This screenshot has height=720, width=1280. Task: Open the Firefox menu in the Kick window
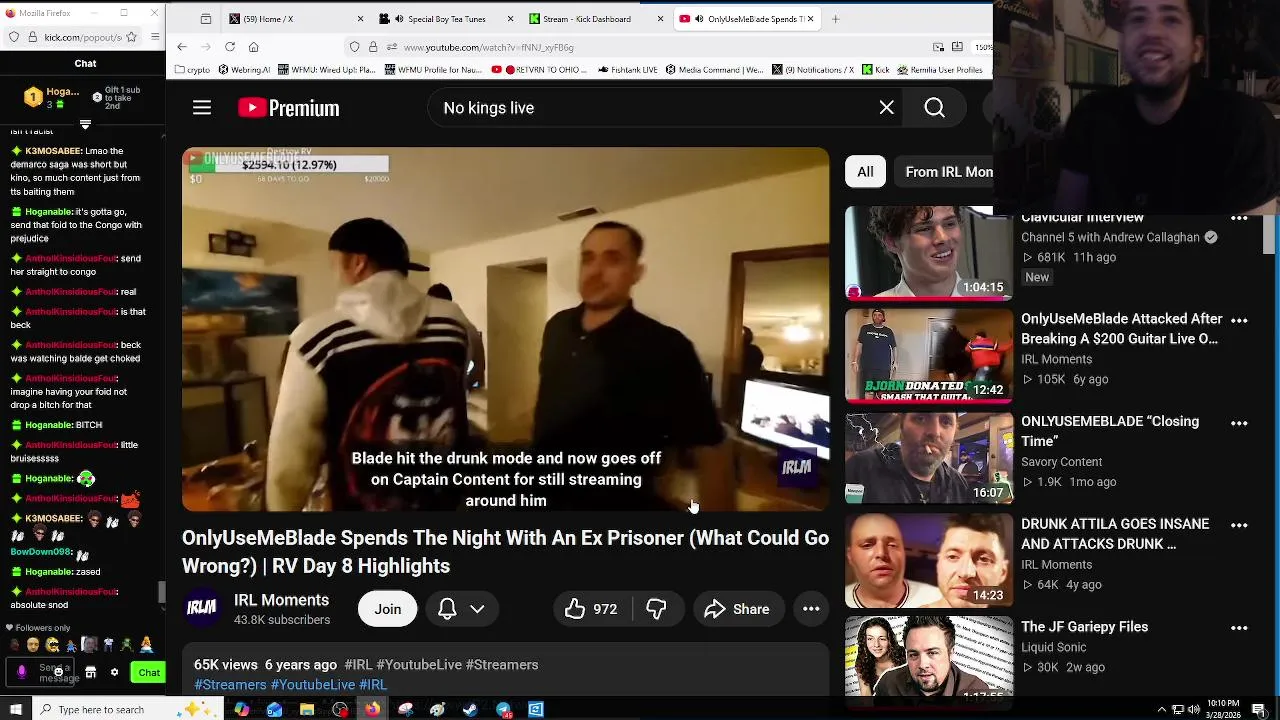coord(155,37)
